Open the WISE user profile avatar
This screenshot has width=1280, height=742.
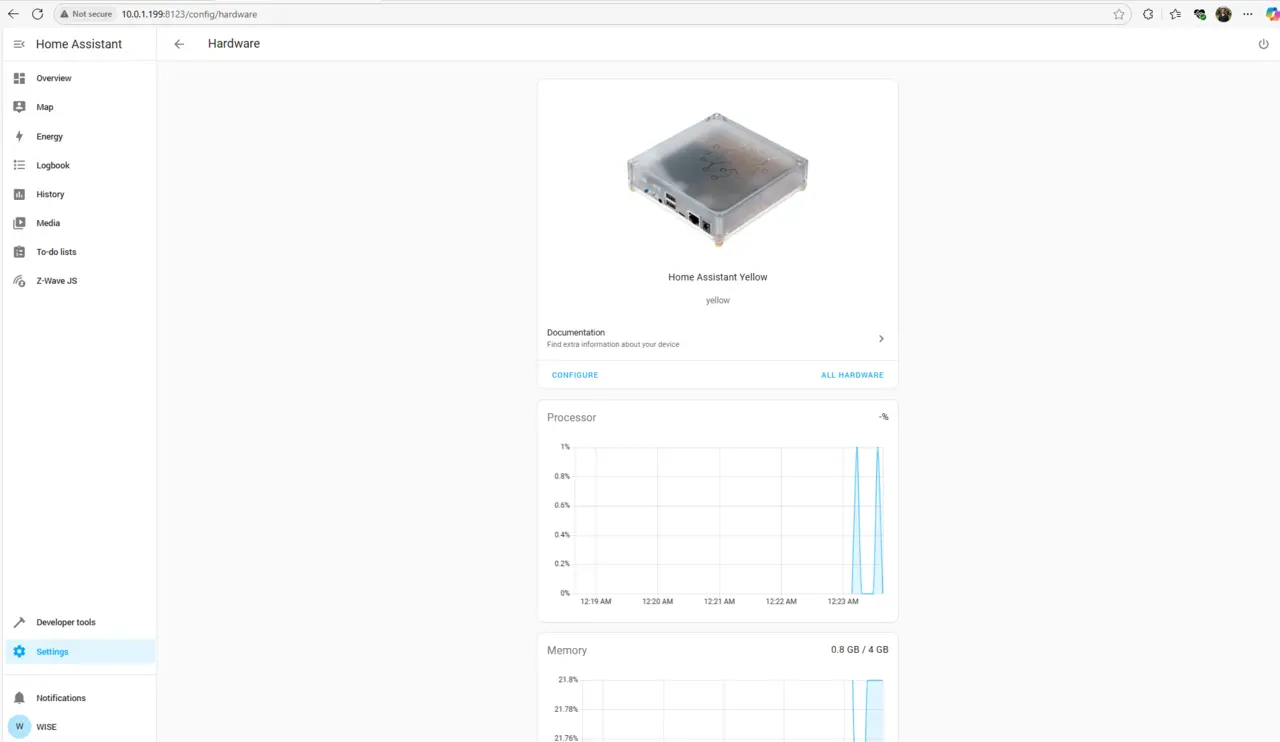click(x=19, y=727)
